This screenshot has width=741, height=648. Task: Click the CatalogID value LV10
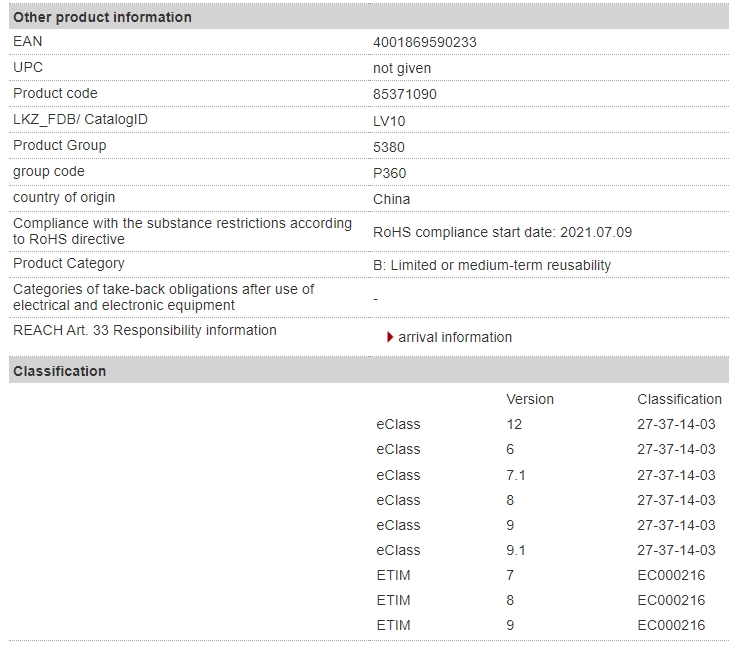coord(389,120)
